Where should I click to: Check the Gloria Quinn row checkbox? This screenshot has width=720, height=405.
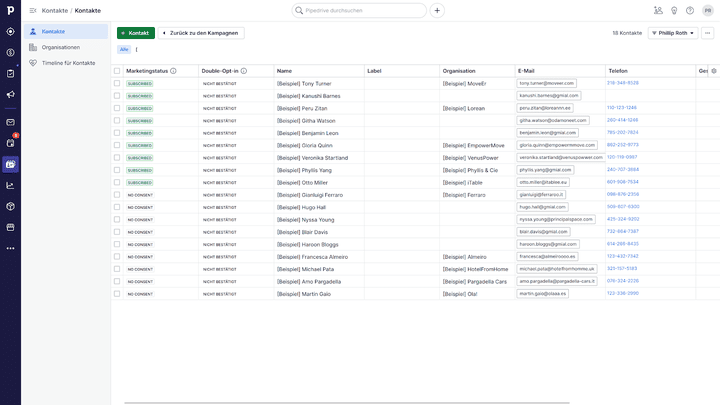pyautogui.click(x=117, y=146)
